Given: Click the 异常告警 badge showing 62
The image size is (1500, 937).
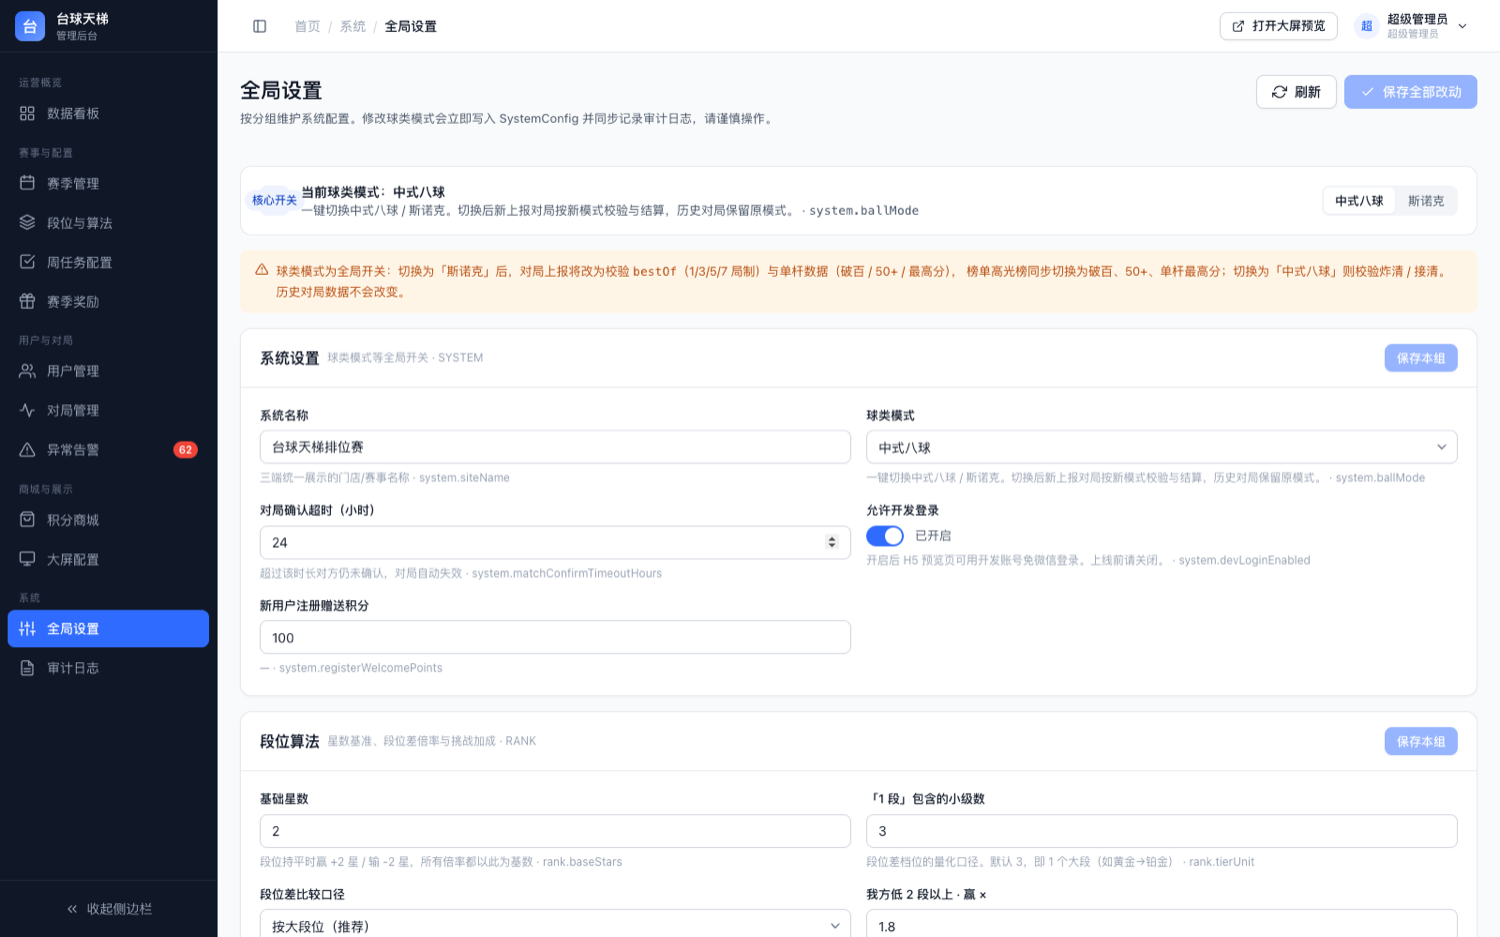Looking at the screenshot, I should pos(185,450).
